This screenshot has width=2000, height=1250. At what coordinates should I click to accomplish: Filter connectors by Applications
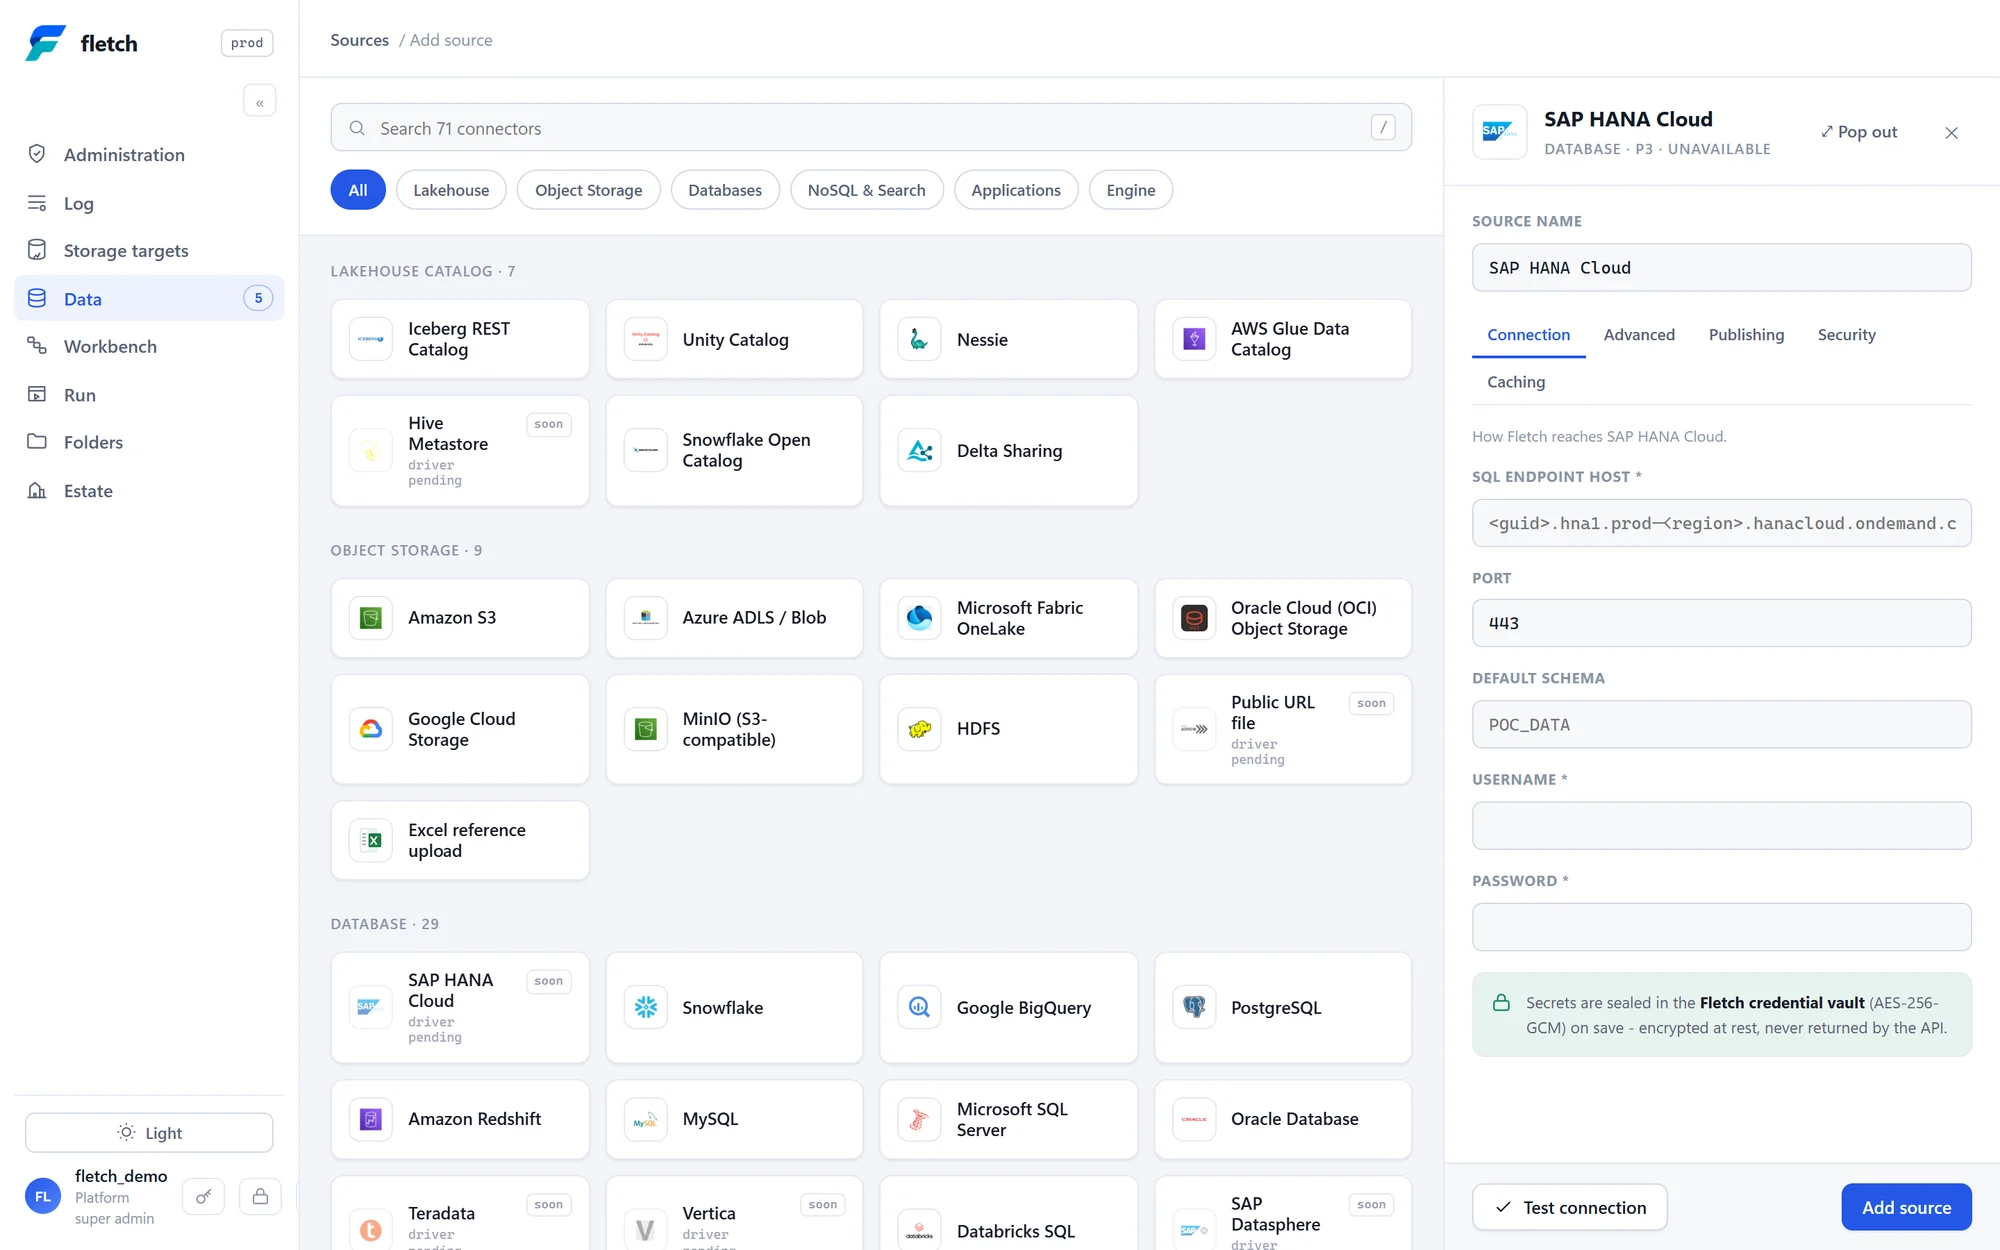(1016, 190)
